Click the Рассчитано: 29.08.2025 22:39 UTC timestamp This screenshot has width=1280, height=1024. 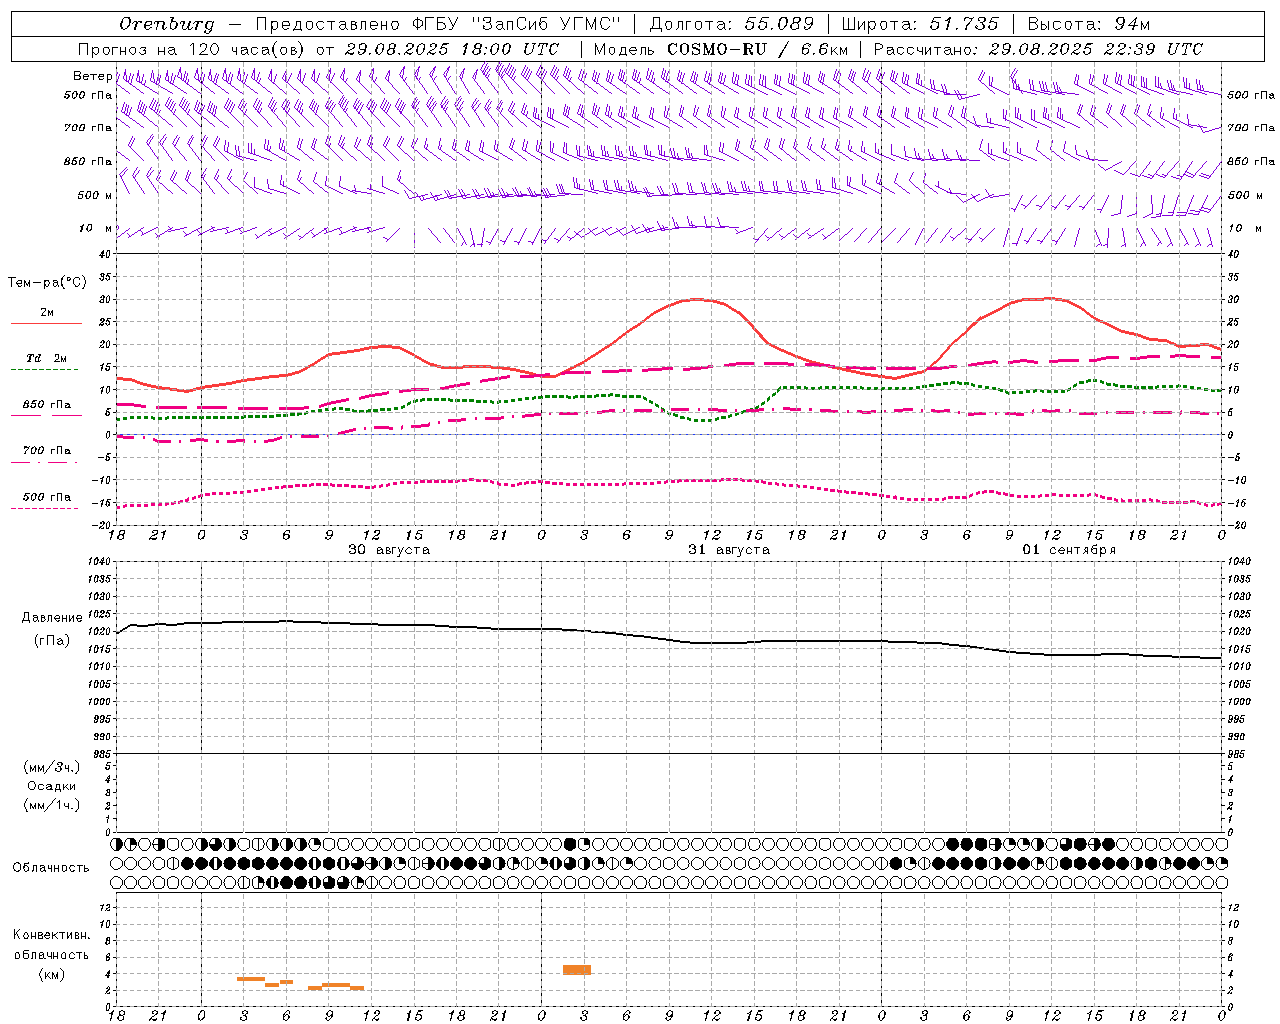(1038, 49)
